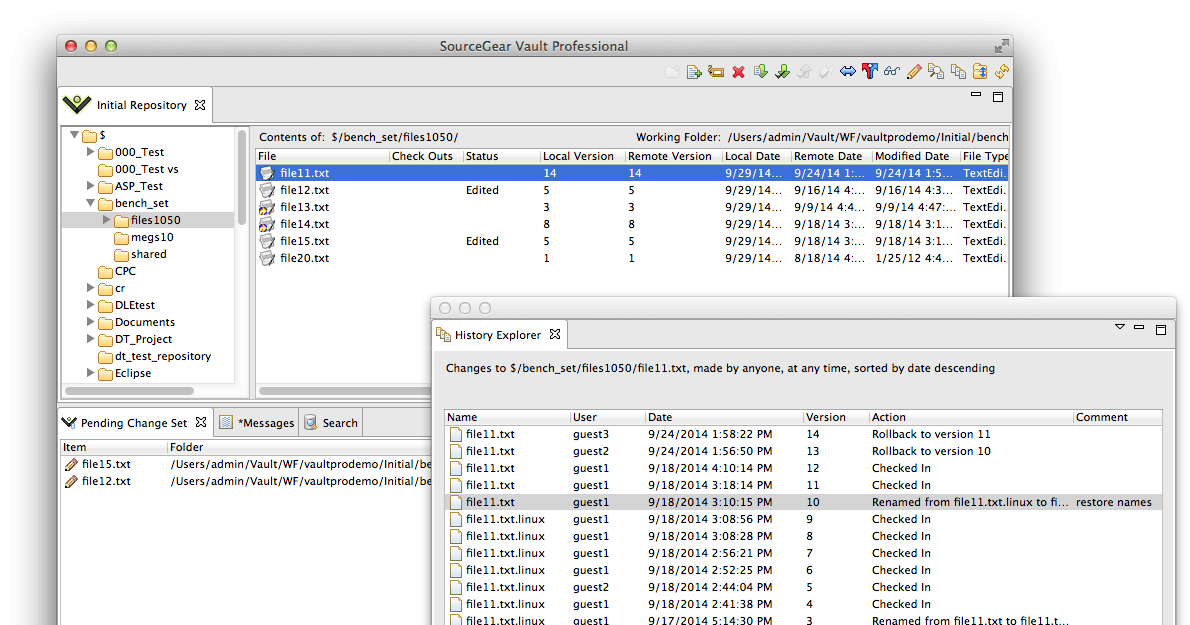Sort file list by Local Version column
The width and height of the screenshot is (1190, 625).
[582, 156]
